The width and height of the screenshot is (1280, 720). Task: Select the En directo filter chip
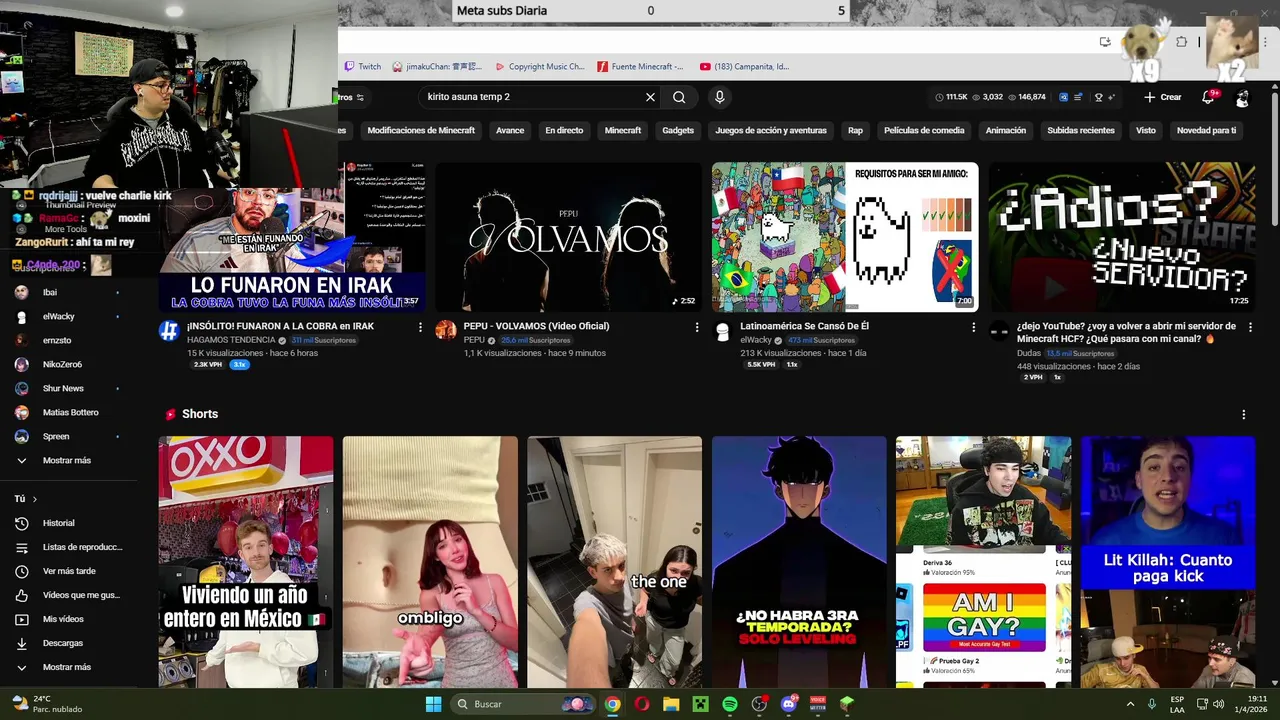point(564,130)
